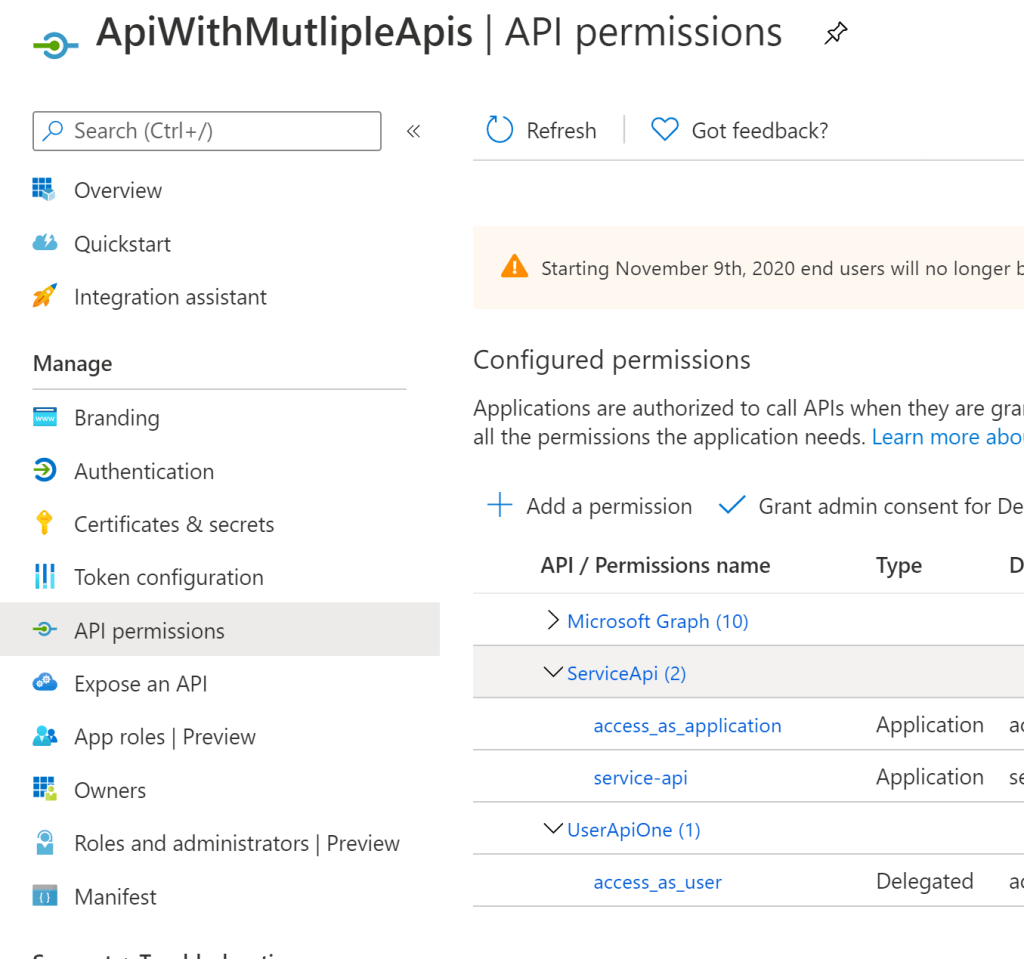The width and height of the screenshot is (1024, 959).
Task: Click the Authentication arrow icon
Action: [44, 470]
